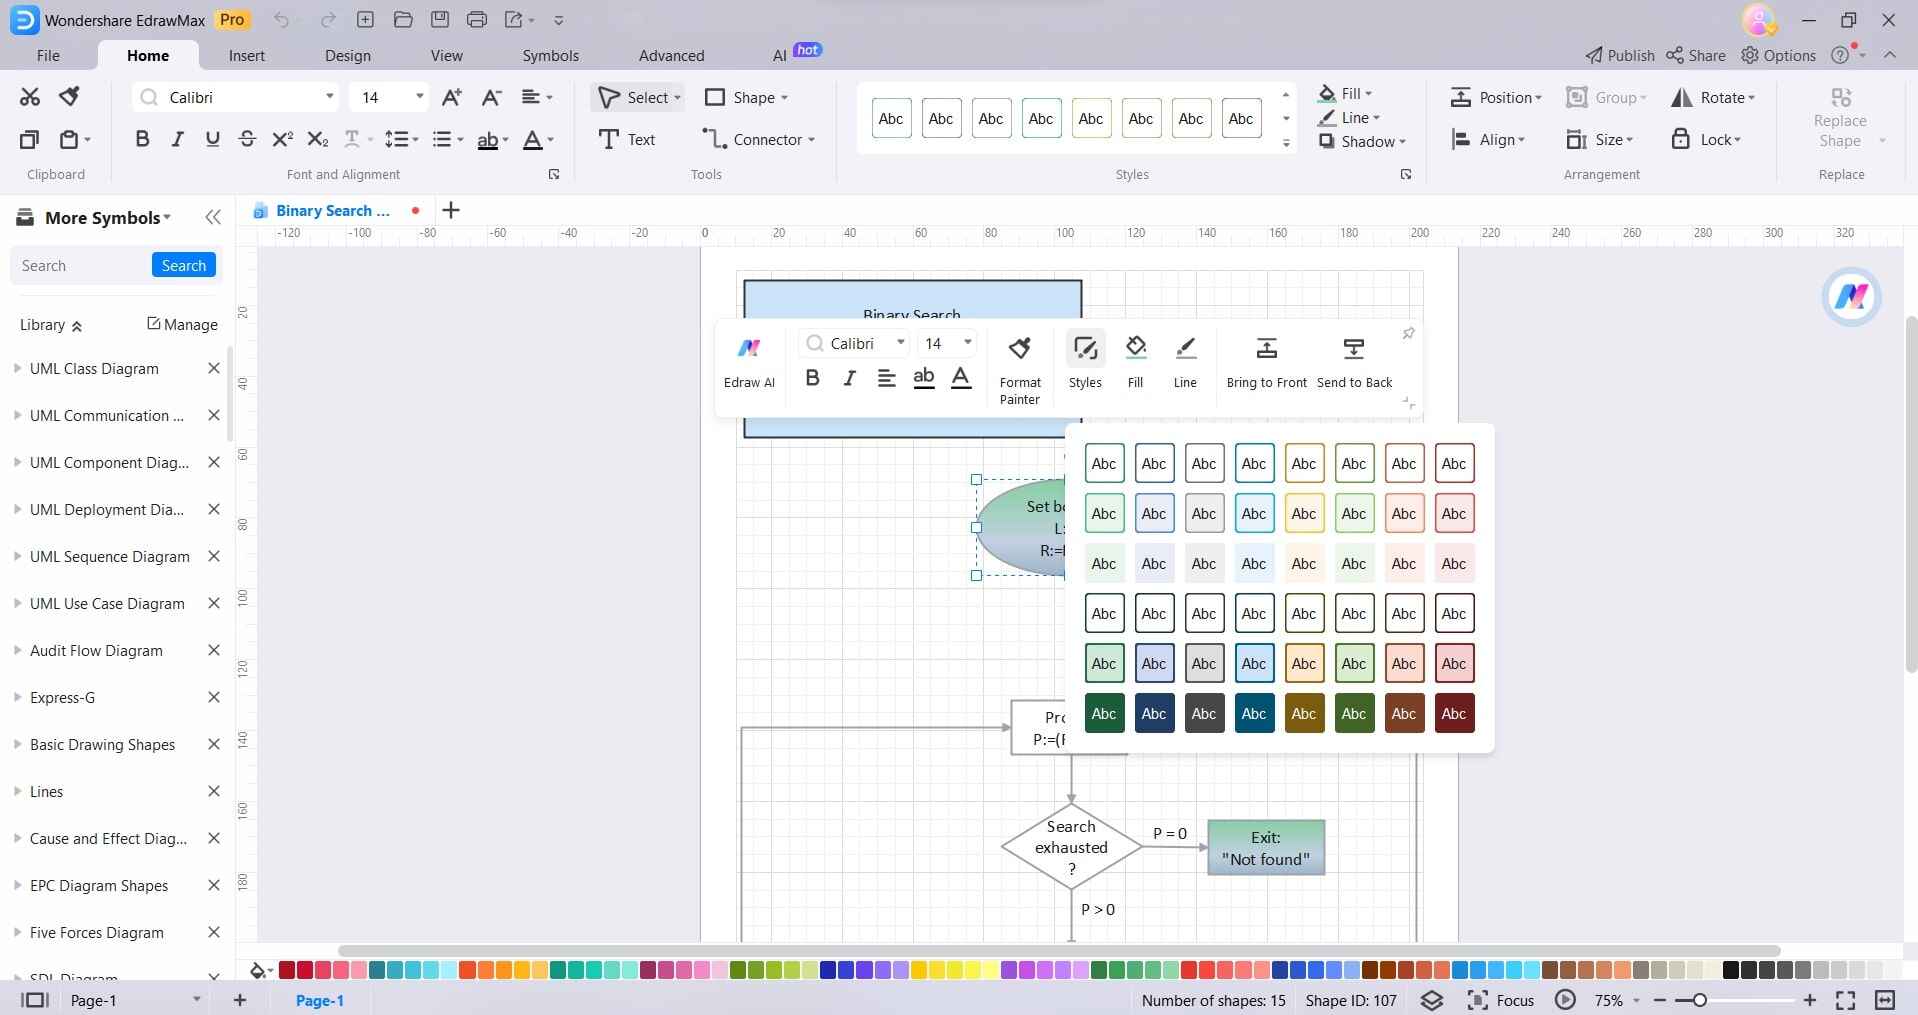Screen dimensions: 1918x1015
Task: Toggle the Styles button in the floating toolbar
Action: [x=1085, y=362]
